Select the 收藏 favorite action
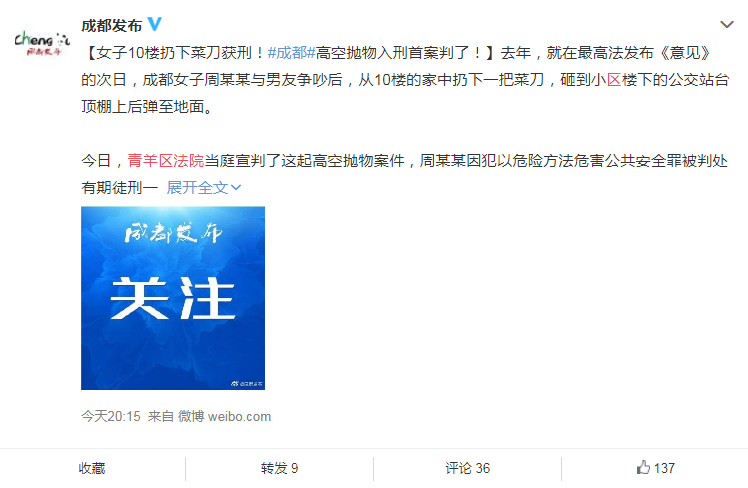Viewport: 748px width, 488px height. click(x=92, y=468)
